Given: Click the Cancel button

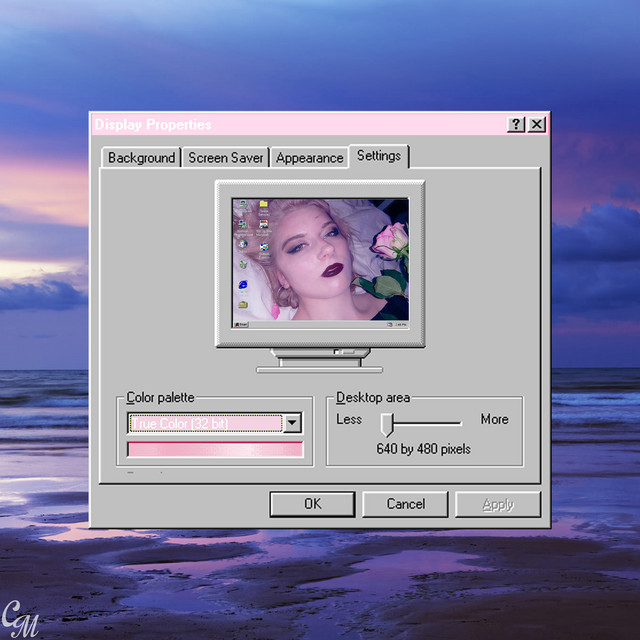Looking at the screenshot, I should 405,504.
